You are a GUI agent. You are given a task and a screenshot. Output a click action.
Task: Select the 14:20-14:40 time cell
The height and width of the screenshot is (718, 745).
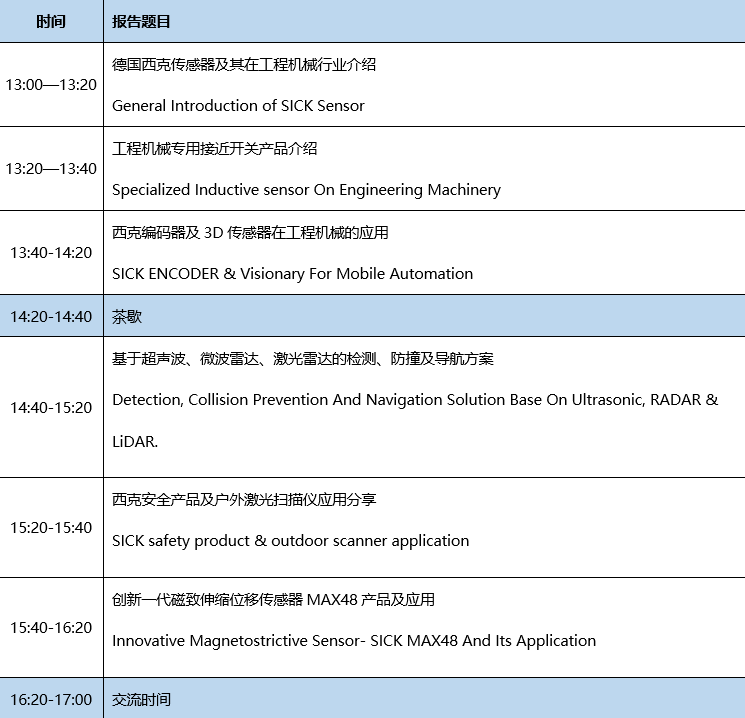[51, 317]
